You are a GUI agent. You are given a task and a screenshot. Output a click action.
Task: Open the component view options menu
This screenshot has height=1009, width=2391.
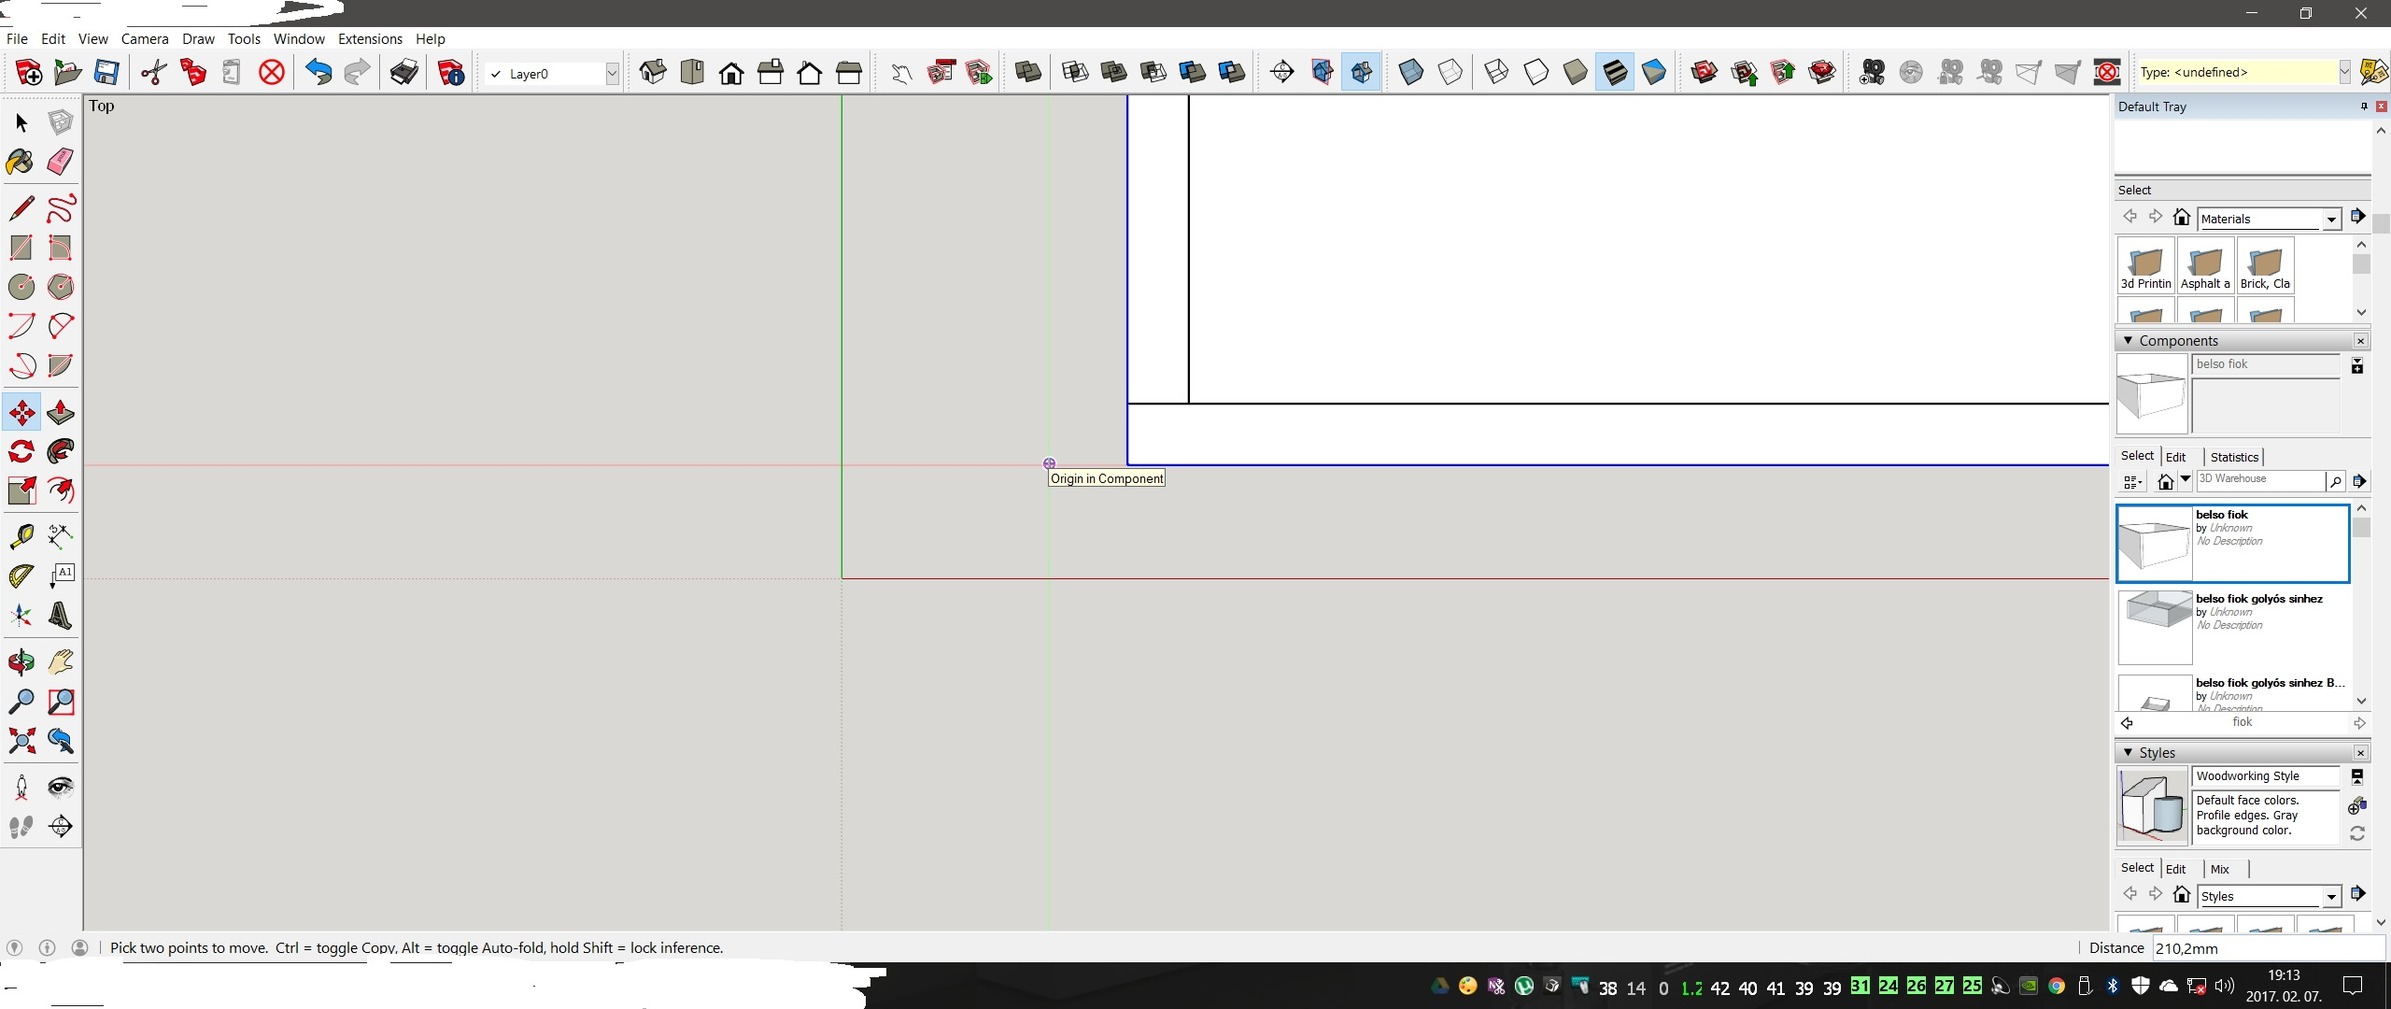pyautogui.click(x=2132, y=482)
